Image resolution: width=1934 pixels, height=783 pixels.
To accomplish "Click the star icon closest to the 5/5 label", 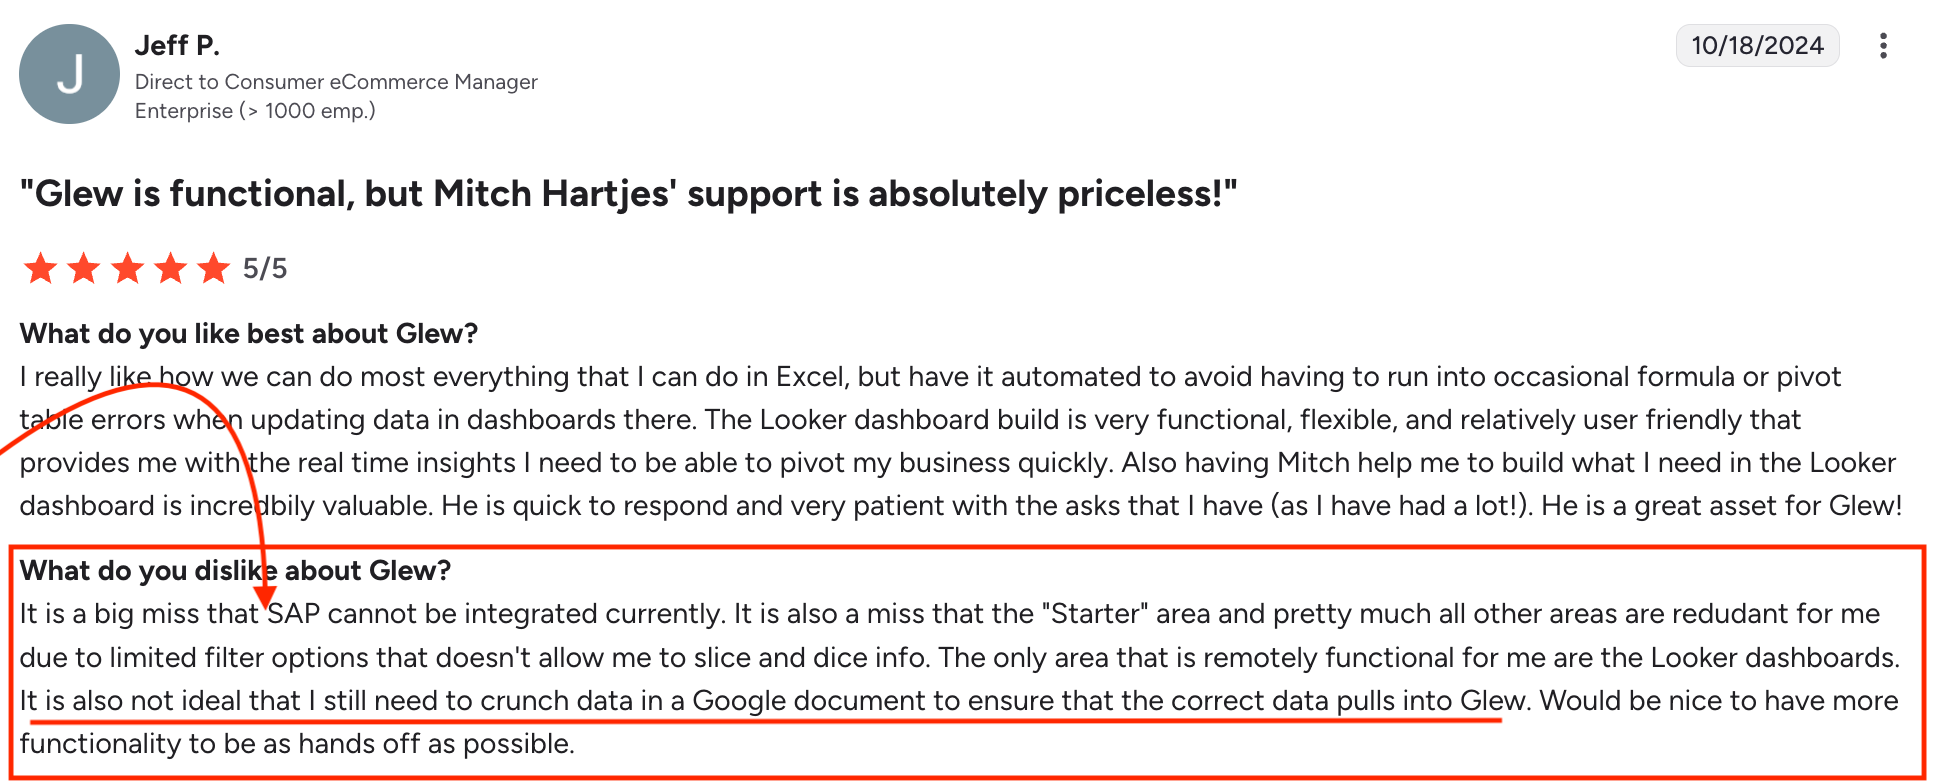I will 214,268.
